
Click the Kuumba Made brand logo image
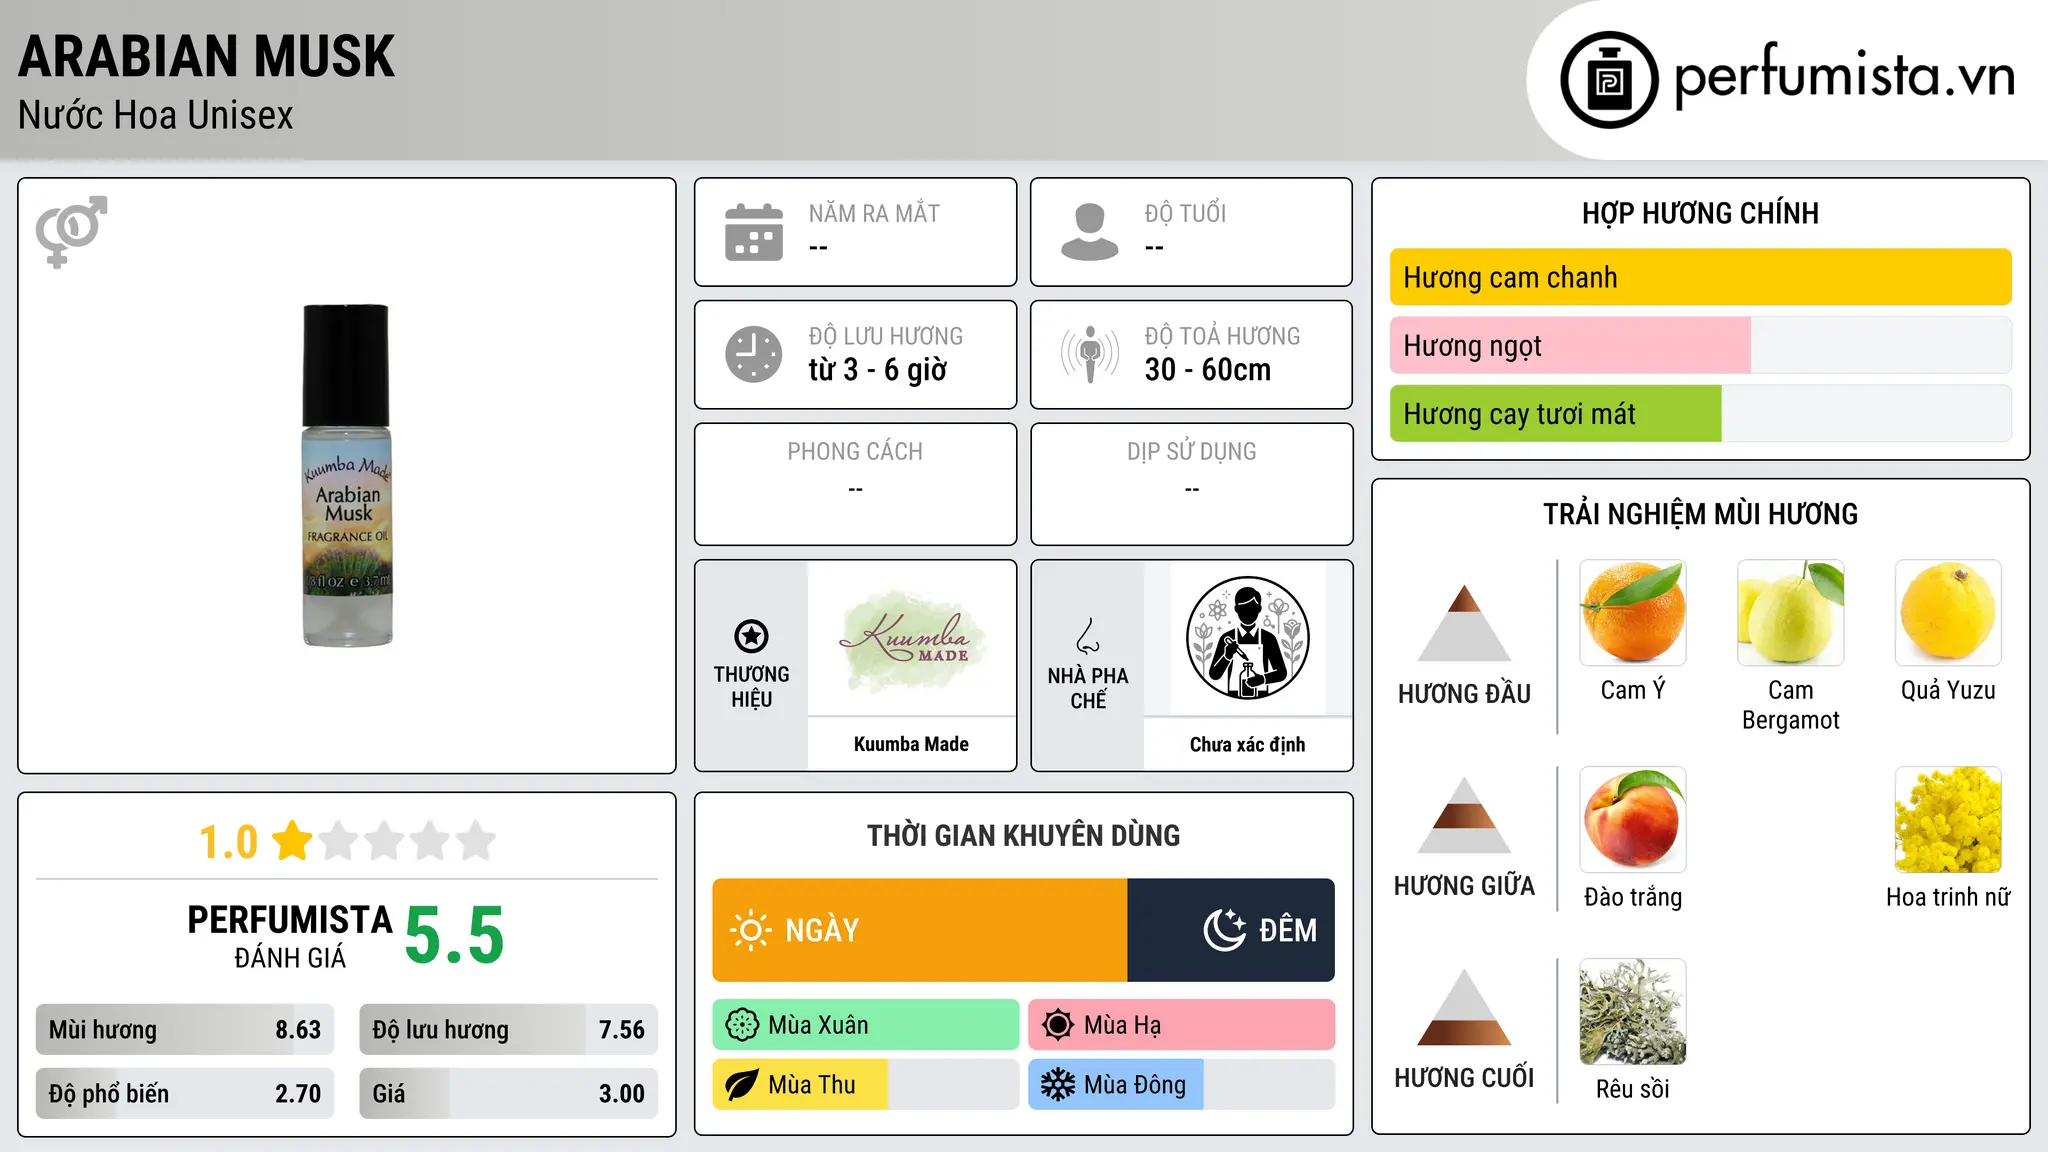pyautogui.click(x=911, y=640)
